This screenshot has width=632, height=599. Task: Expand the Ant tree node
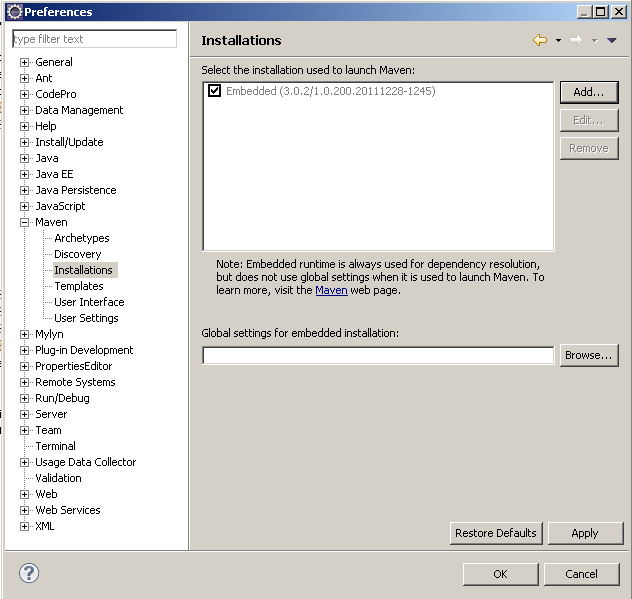(25, 78)
